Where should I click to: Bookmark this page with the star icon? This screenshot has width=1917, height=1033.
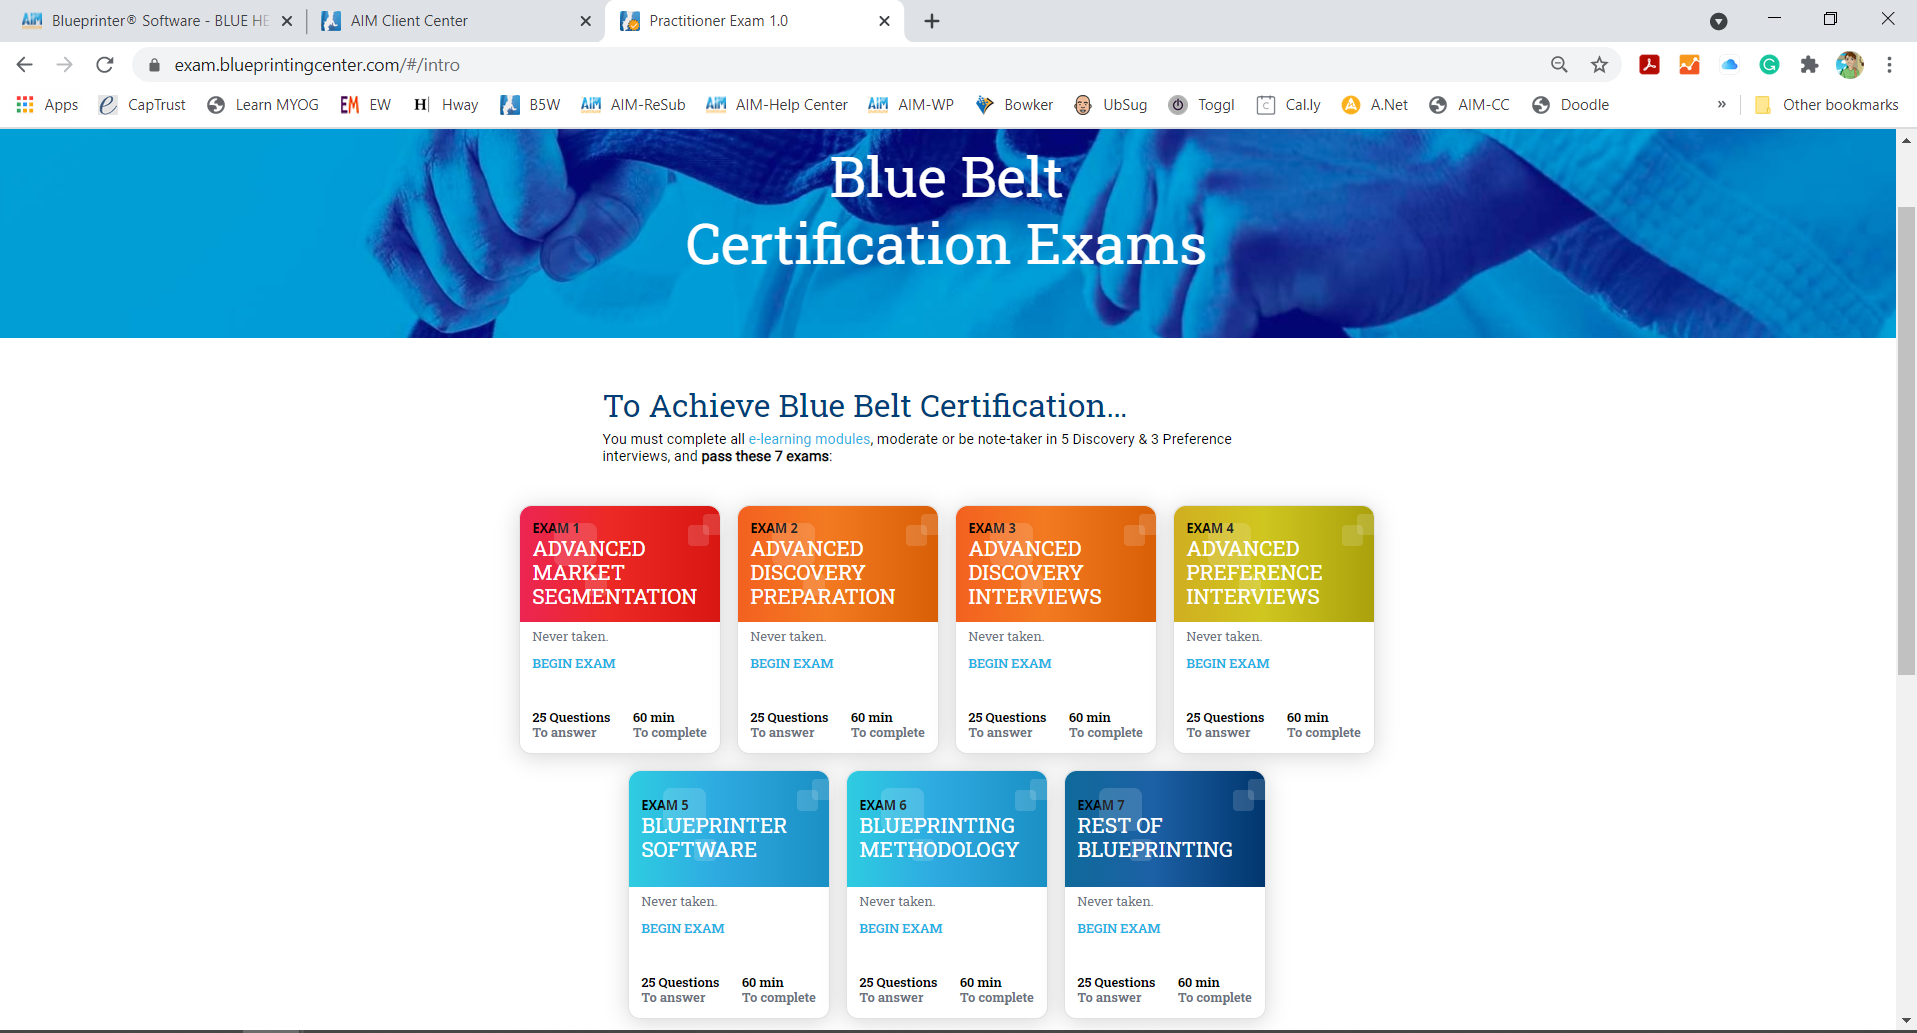[1600, 65]
